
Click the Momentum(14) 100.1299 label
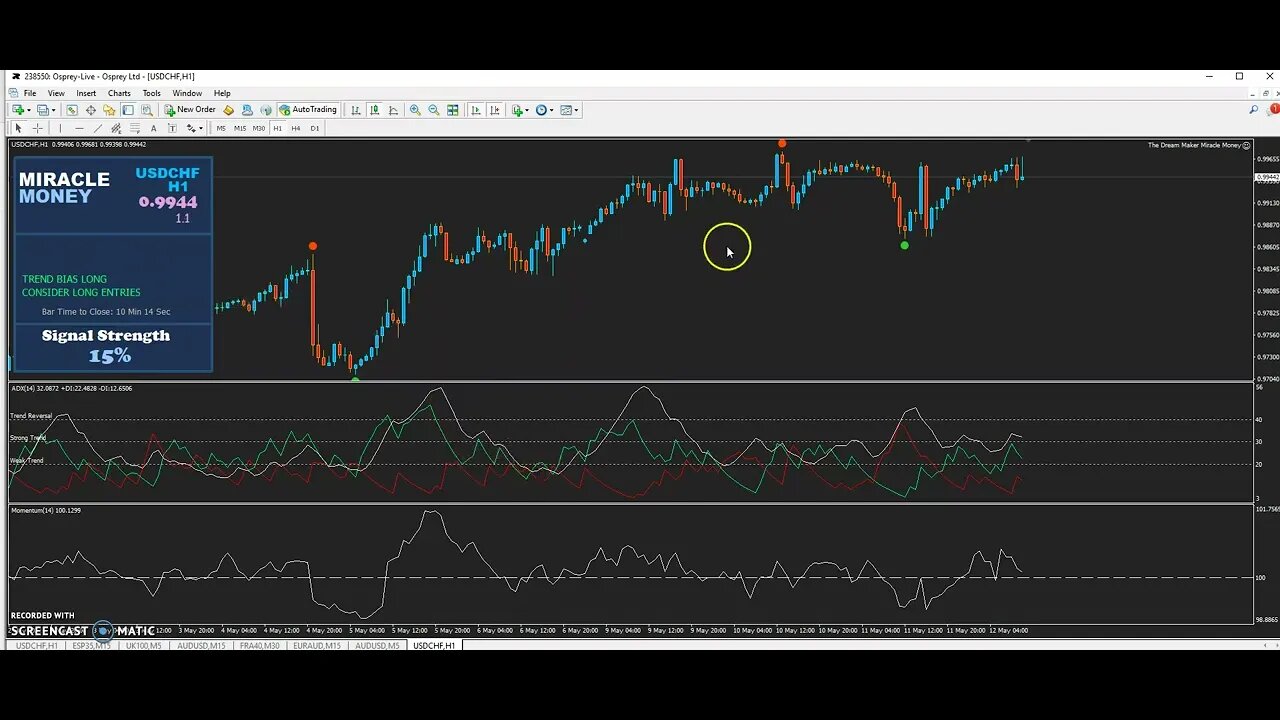point(46,510)
